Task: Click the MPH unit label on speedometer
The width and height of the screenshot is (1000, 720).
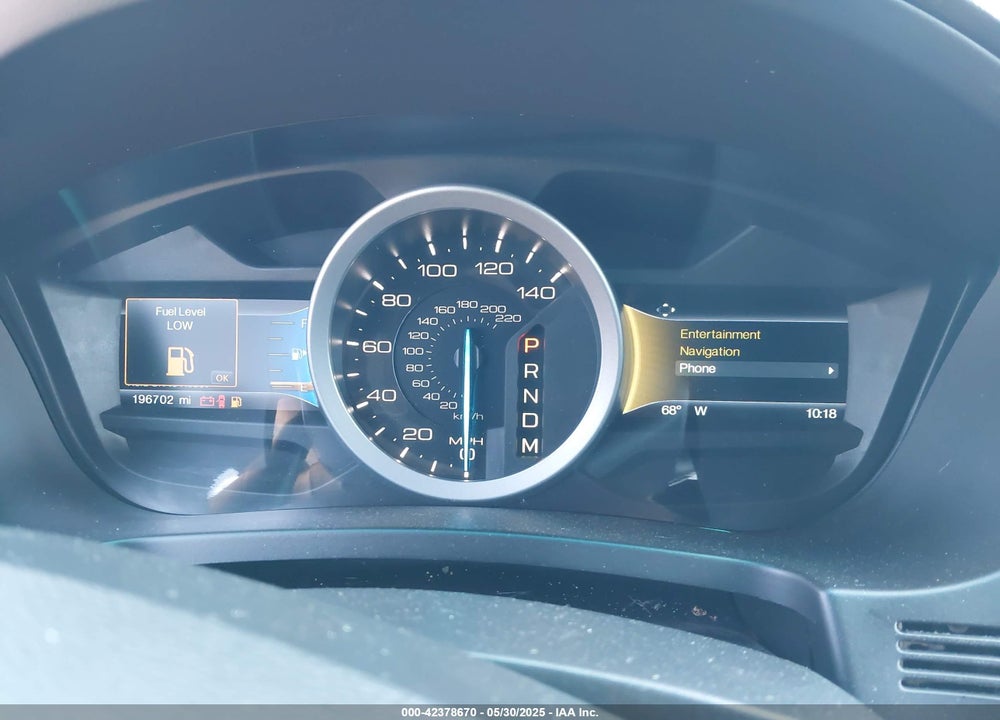Action: [x=466, y=441]
